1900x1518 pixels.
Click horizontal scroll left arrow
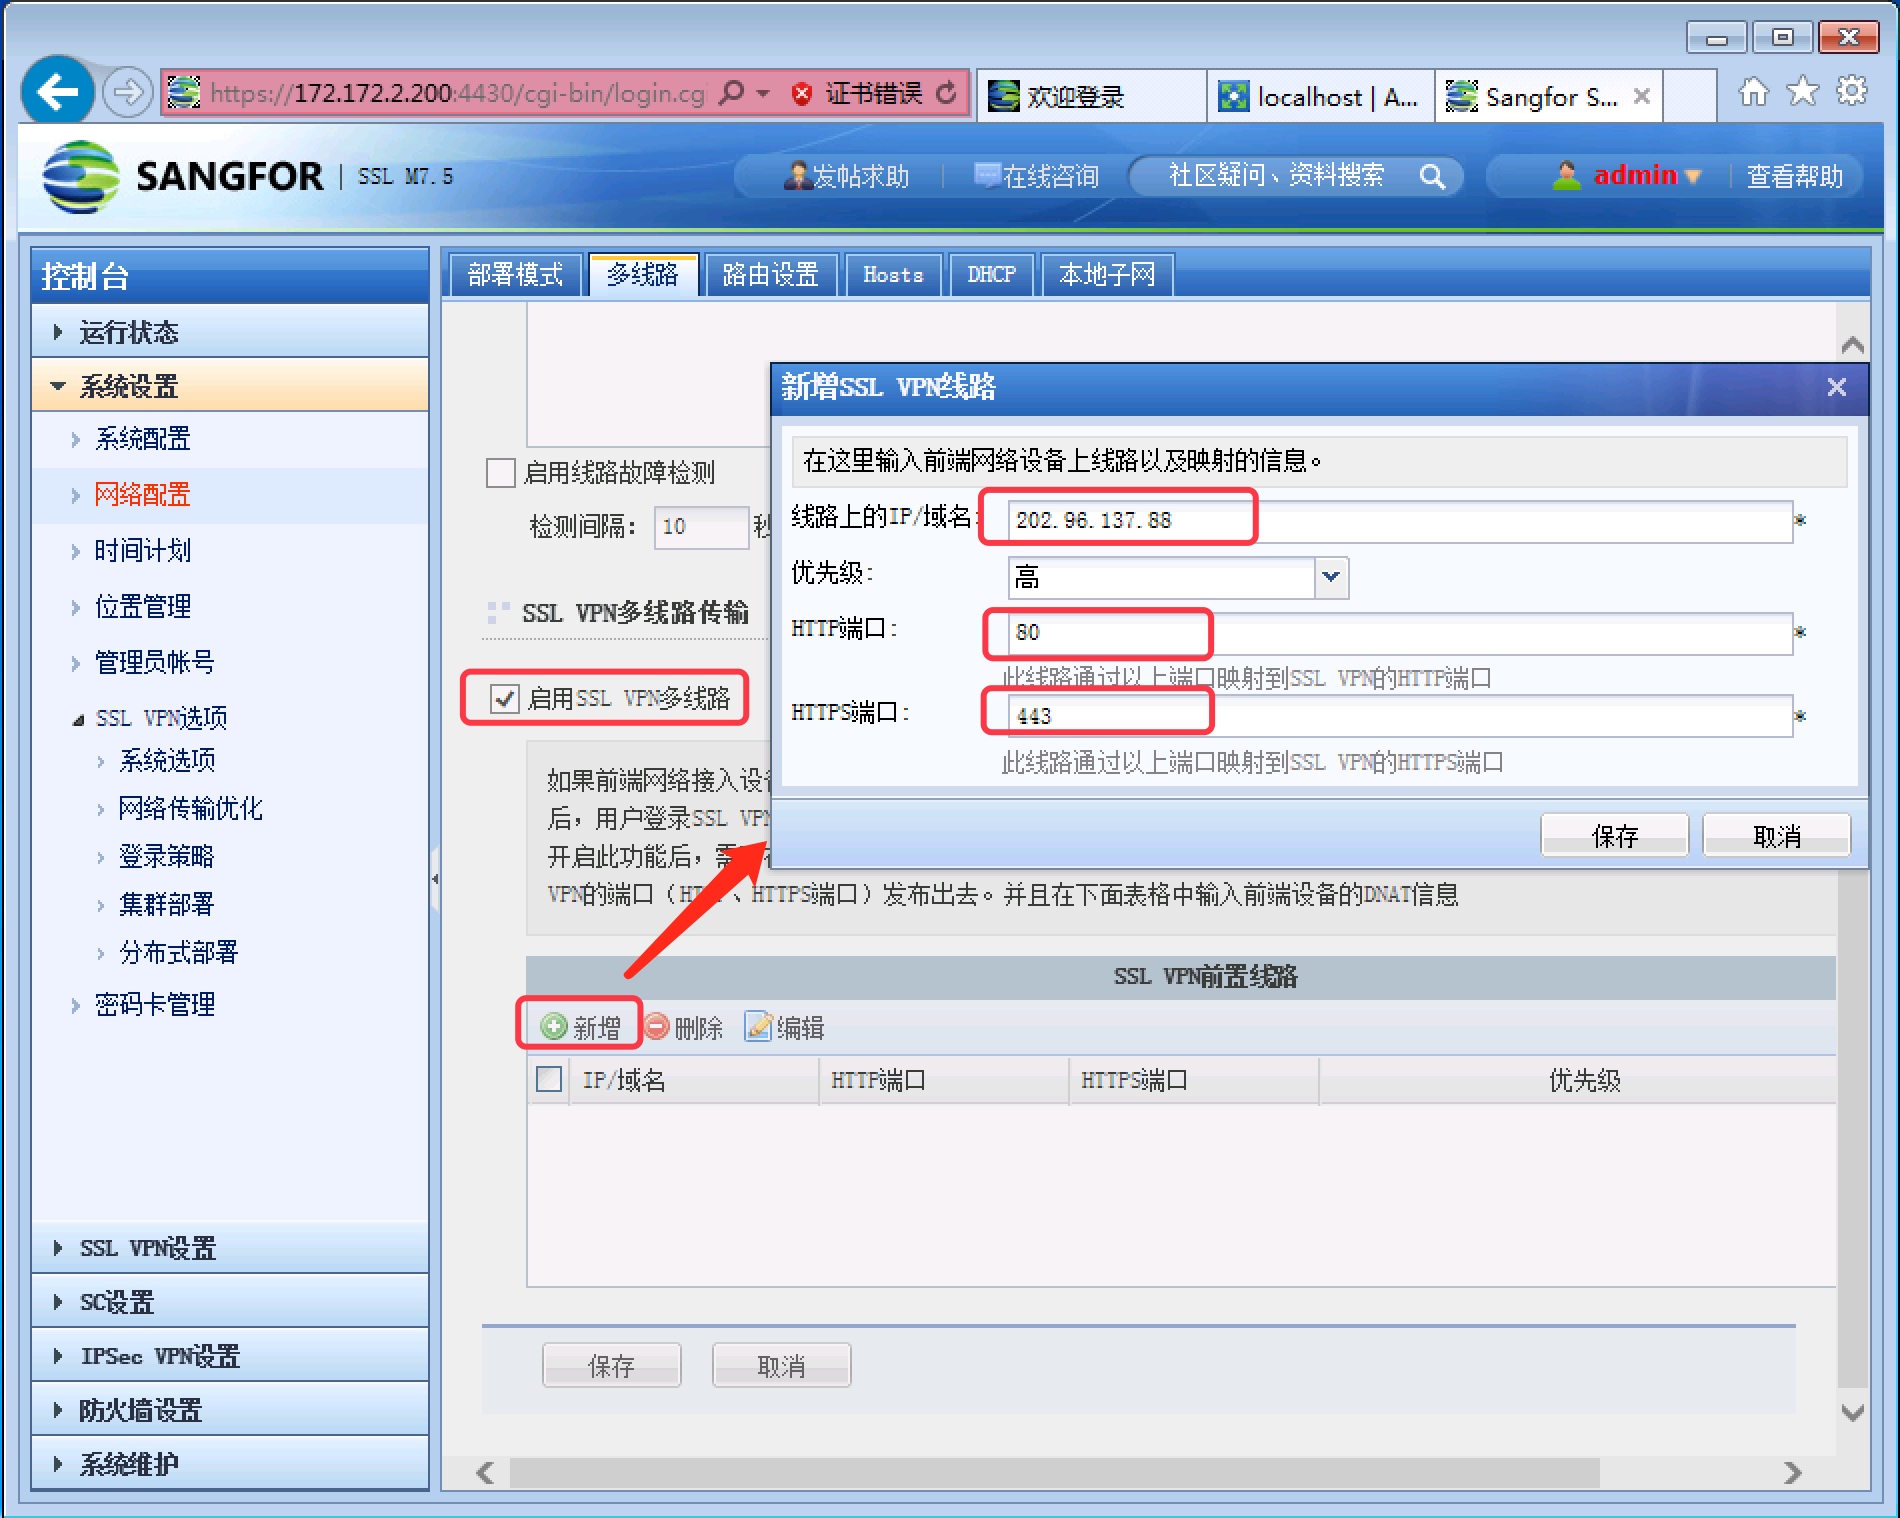click(486, 1472)
